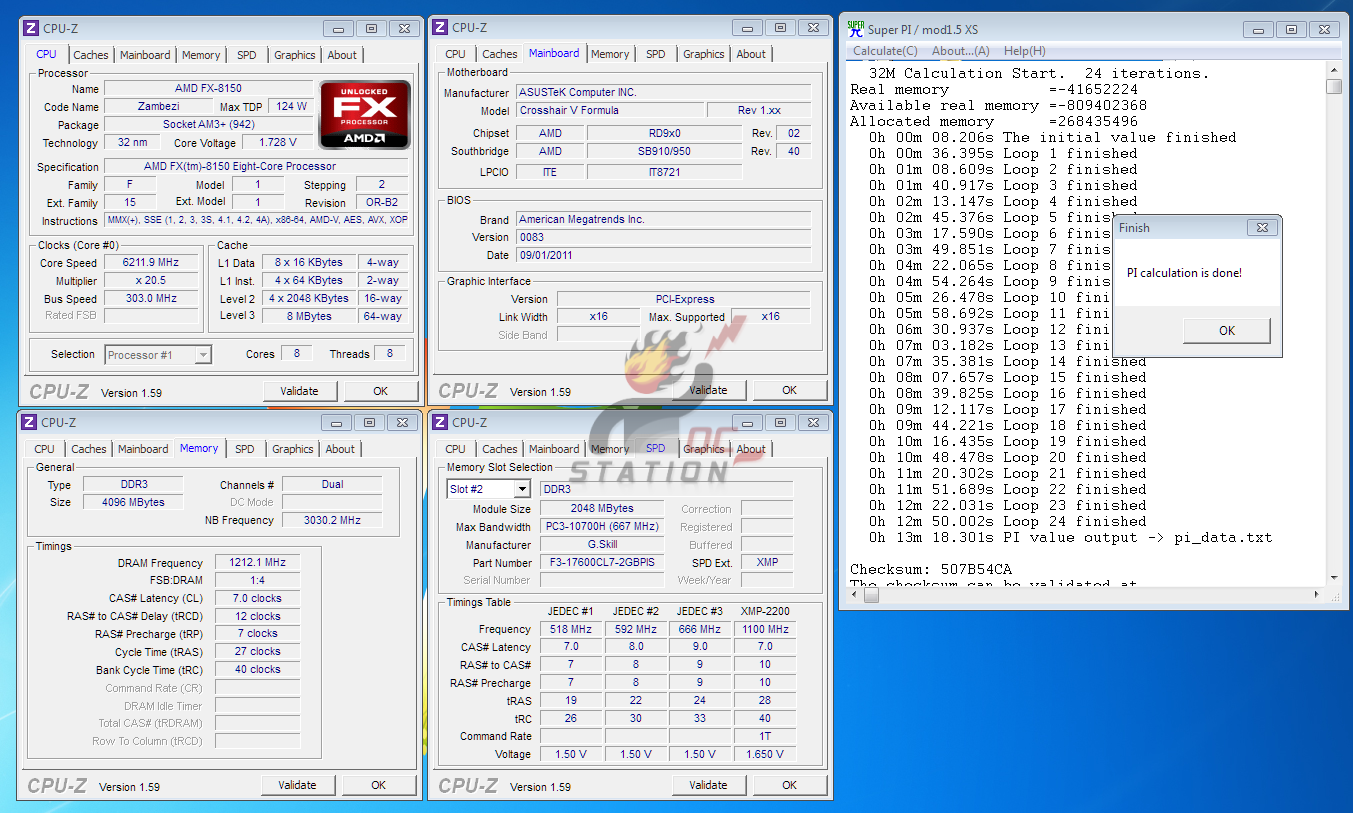Click XMP voltage value 1.650 V
The height and width of the screenshot is (813, 1353).
[x=765, y=754]
